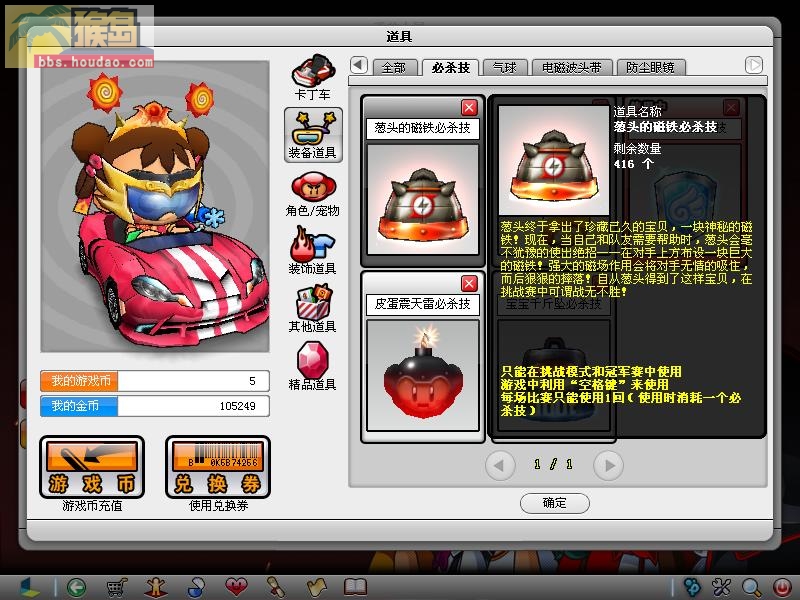Click the blue-green cube logo icon in bottom bar

29,588
